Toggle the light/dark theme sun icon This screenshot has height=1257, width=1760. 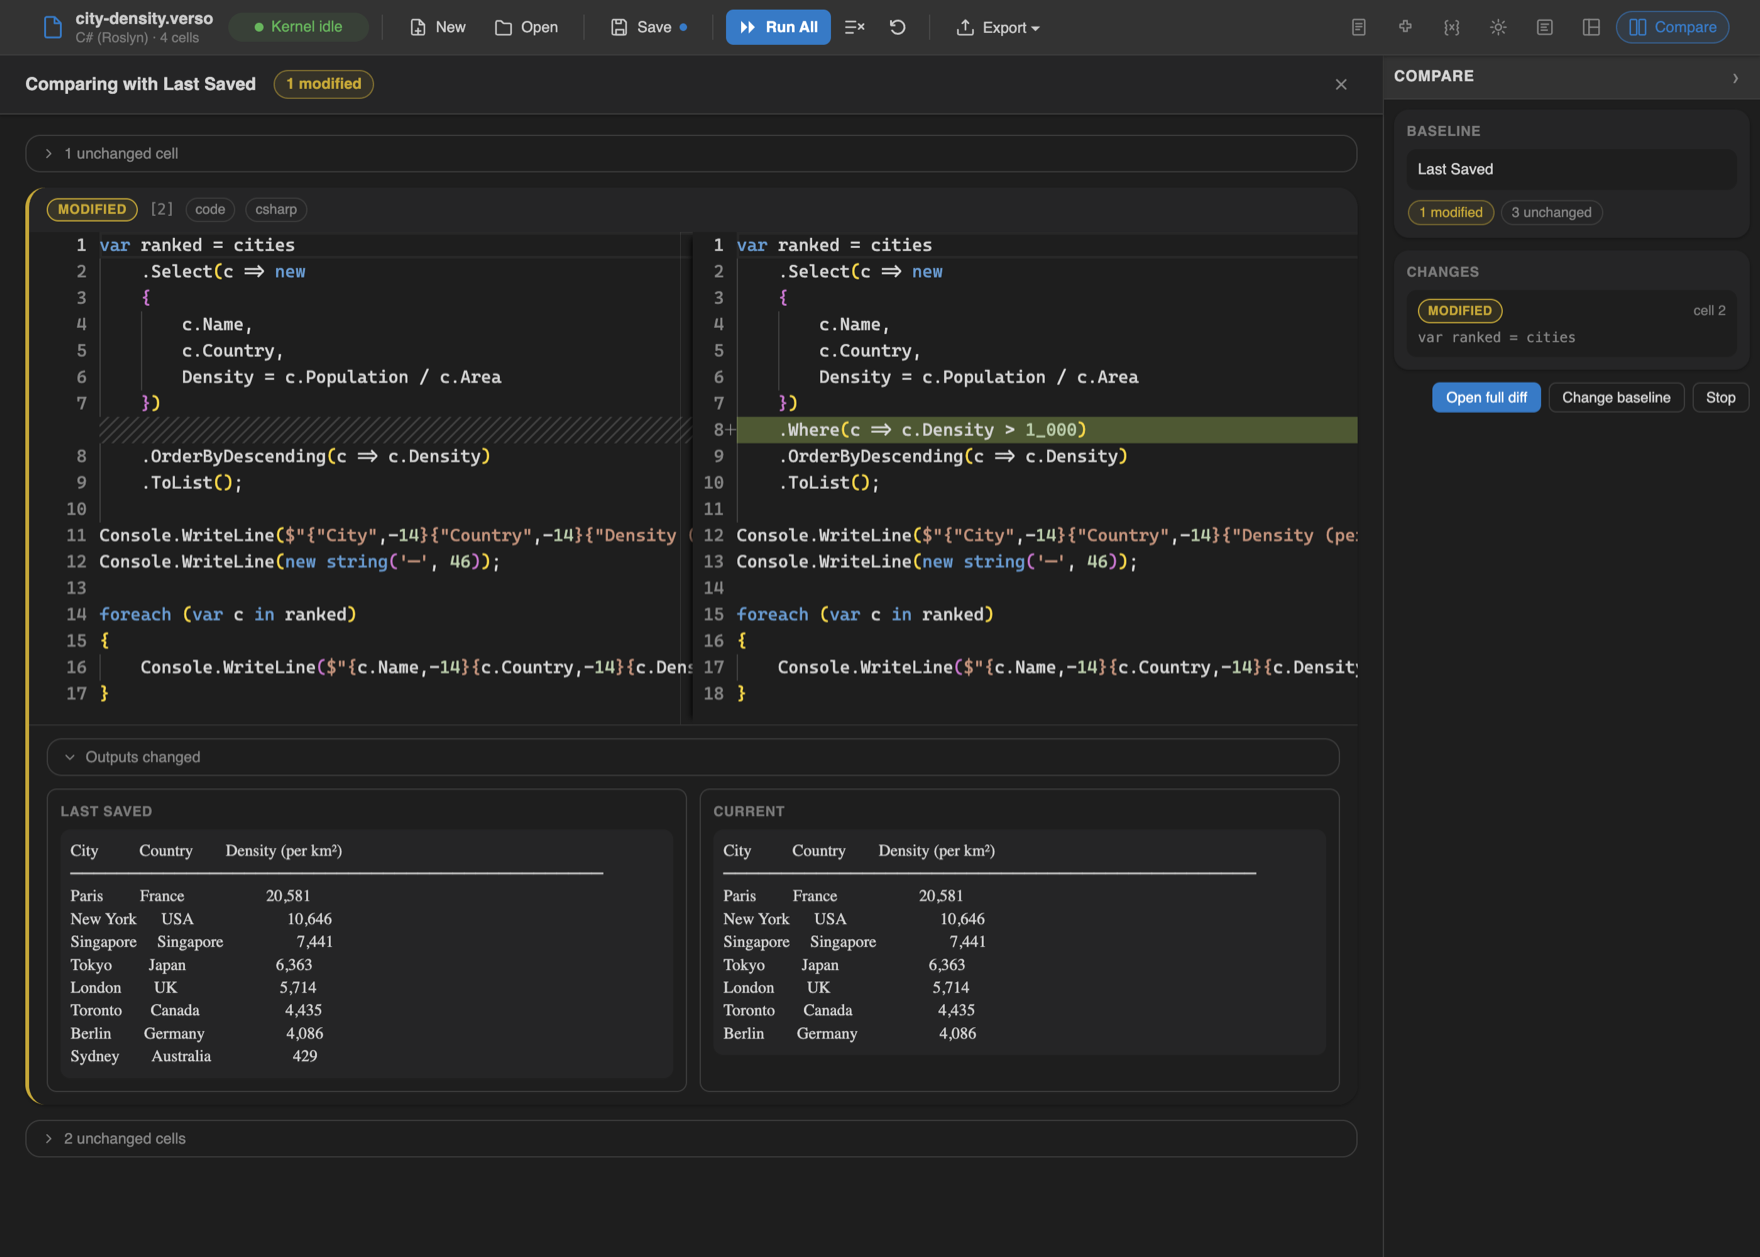click(1498, 27)
